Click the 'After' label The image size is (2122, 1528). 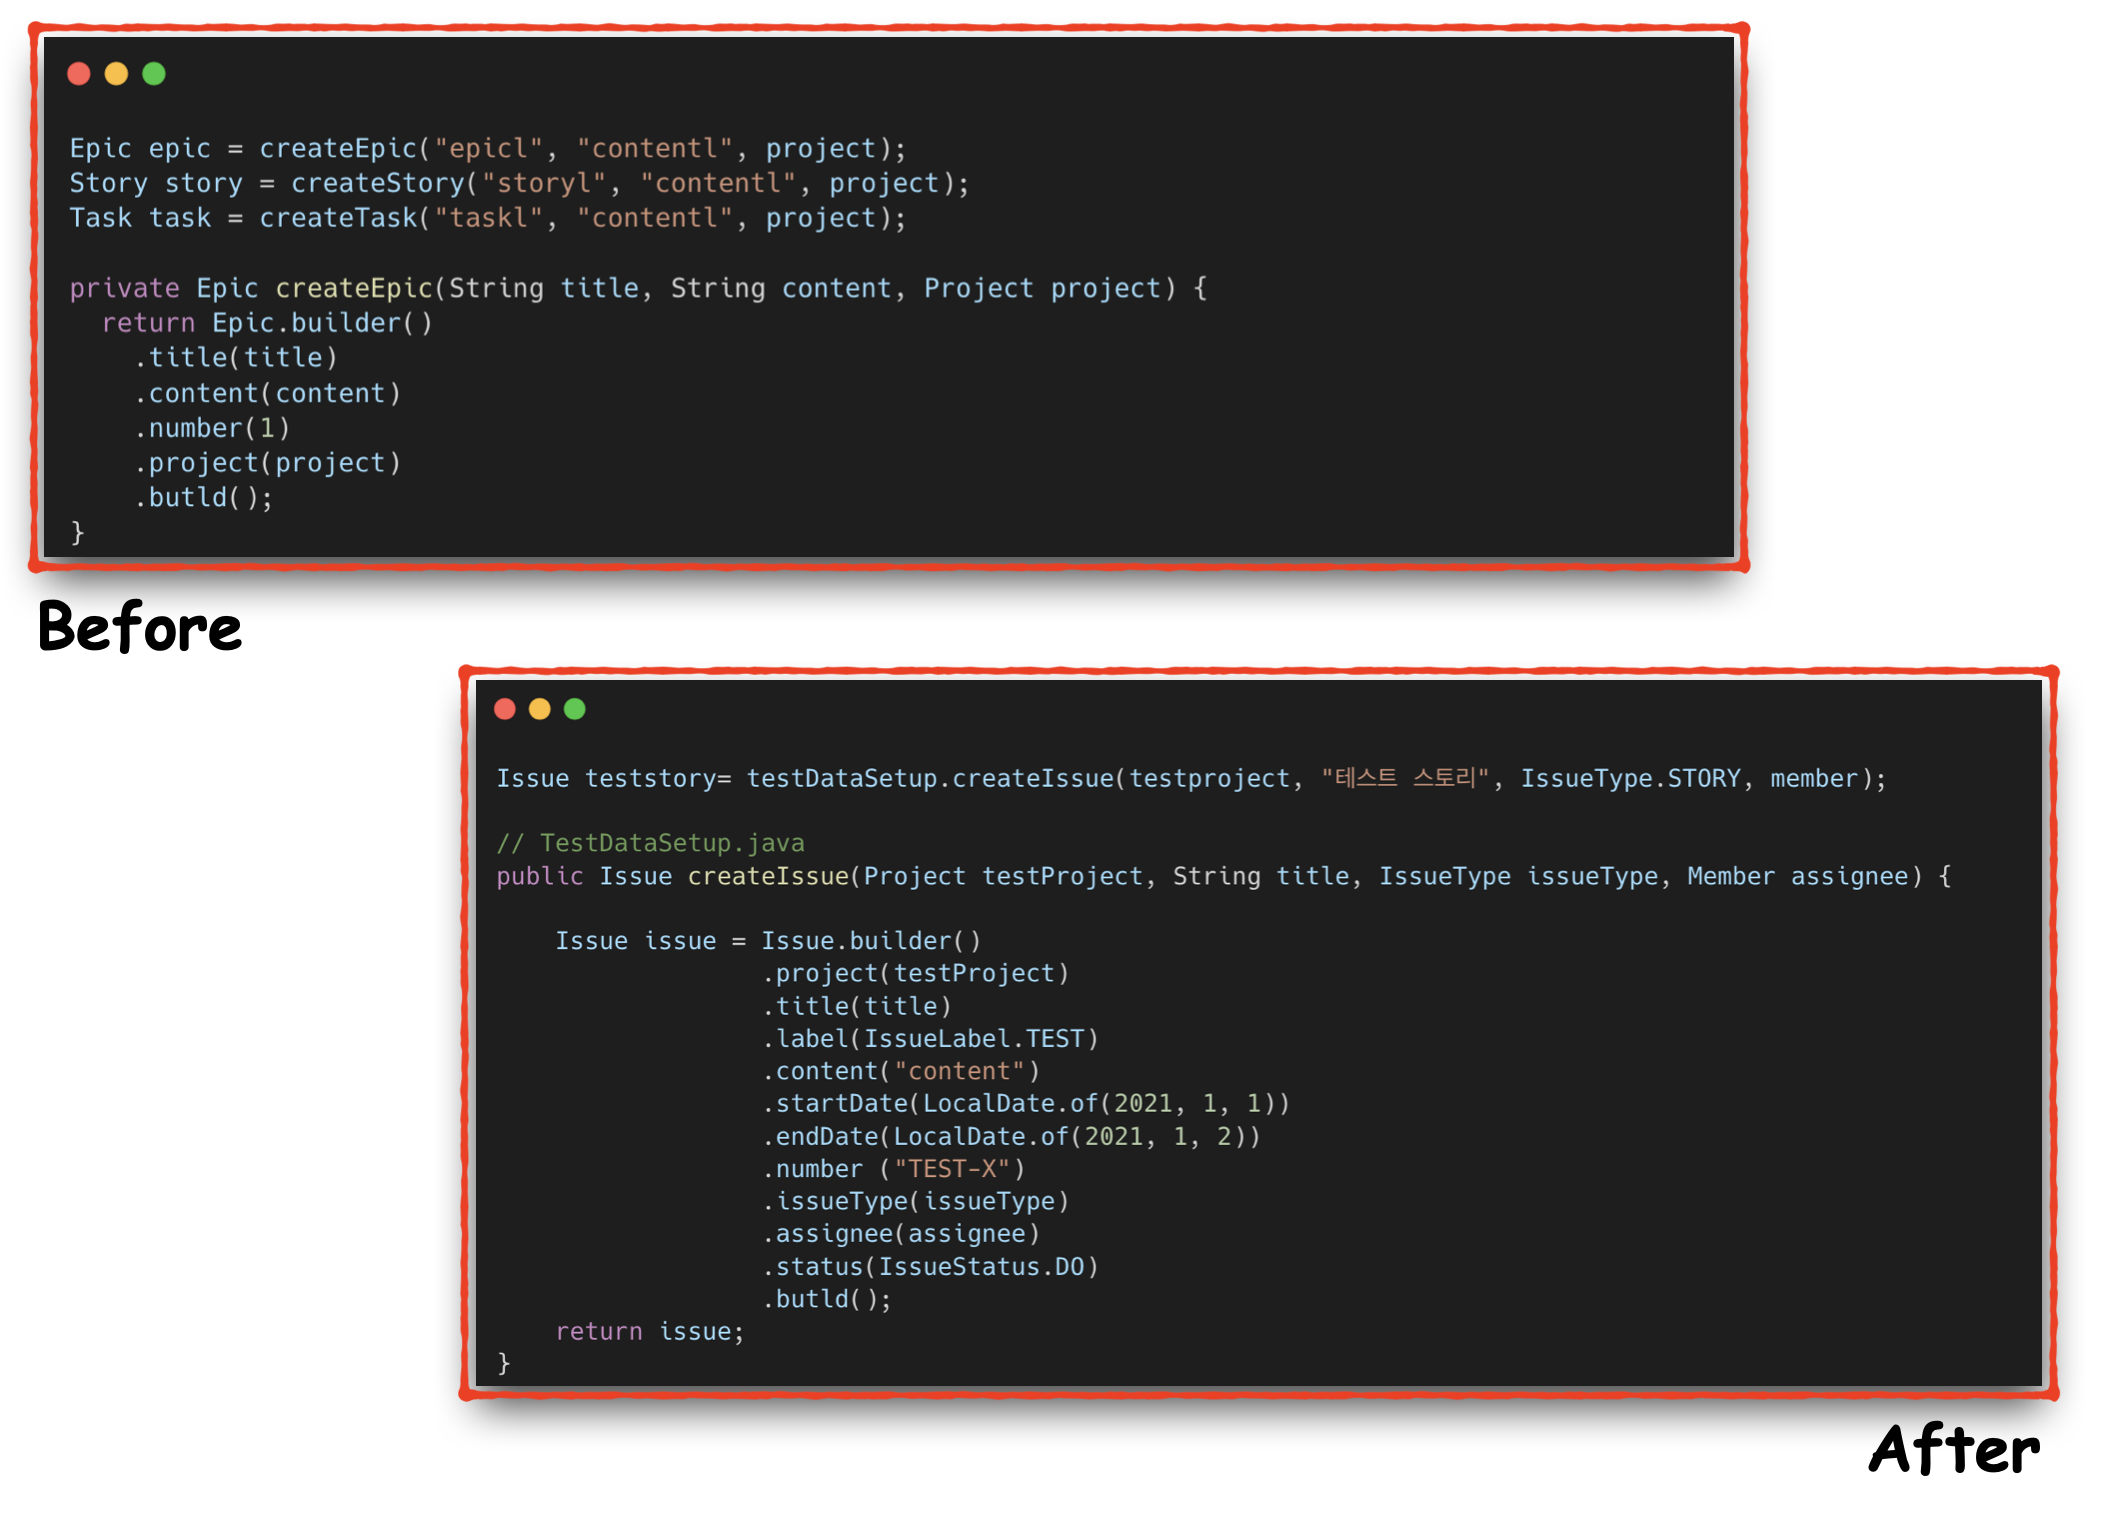pos(1954,1450)
